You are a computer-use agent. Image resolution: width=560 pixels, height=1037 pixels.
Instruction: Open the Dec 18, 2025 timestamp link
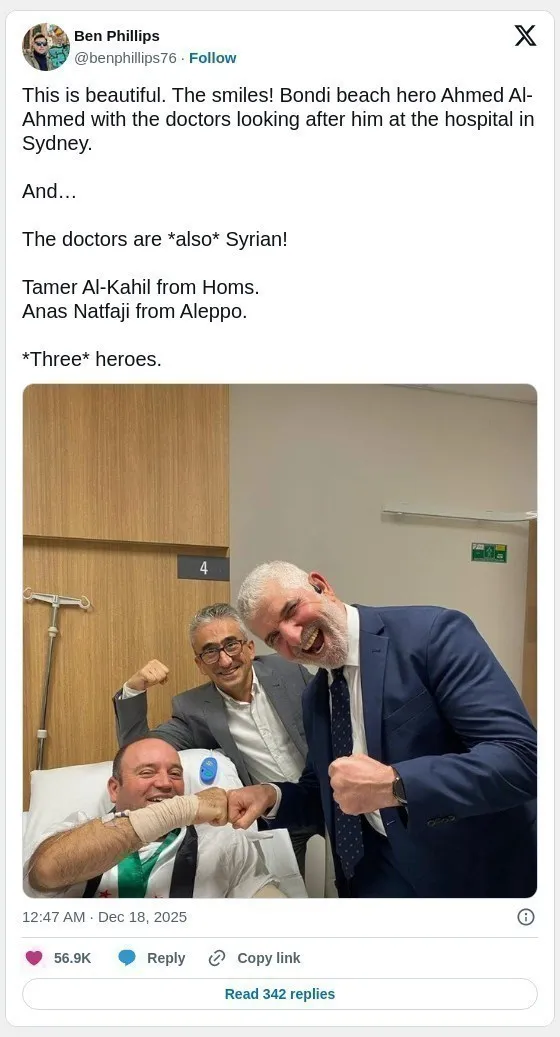tap(104, 917)
